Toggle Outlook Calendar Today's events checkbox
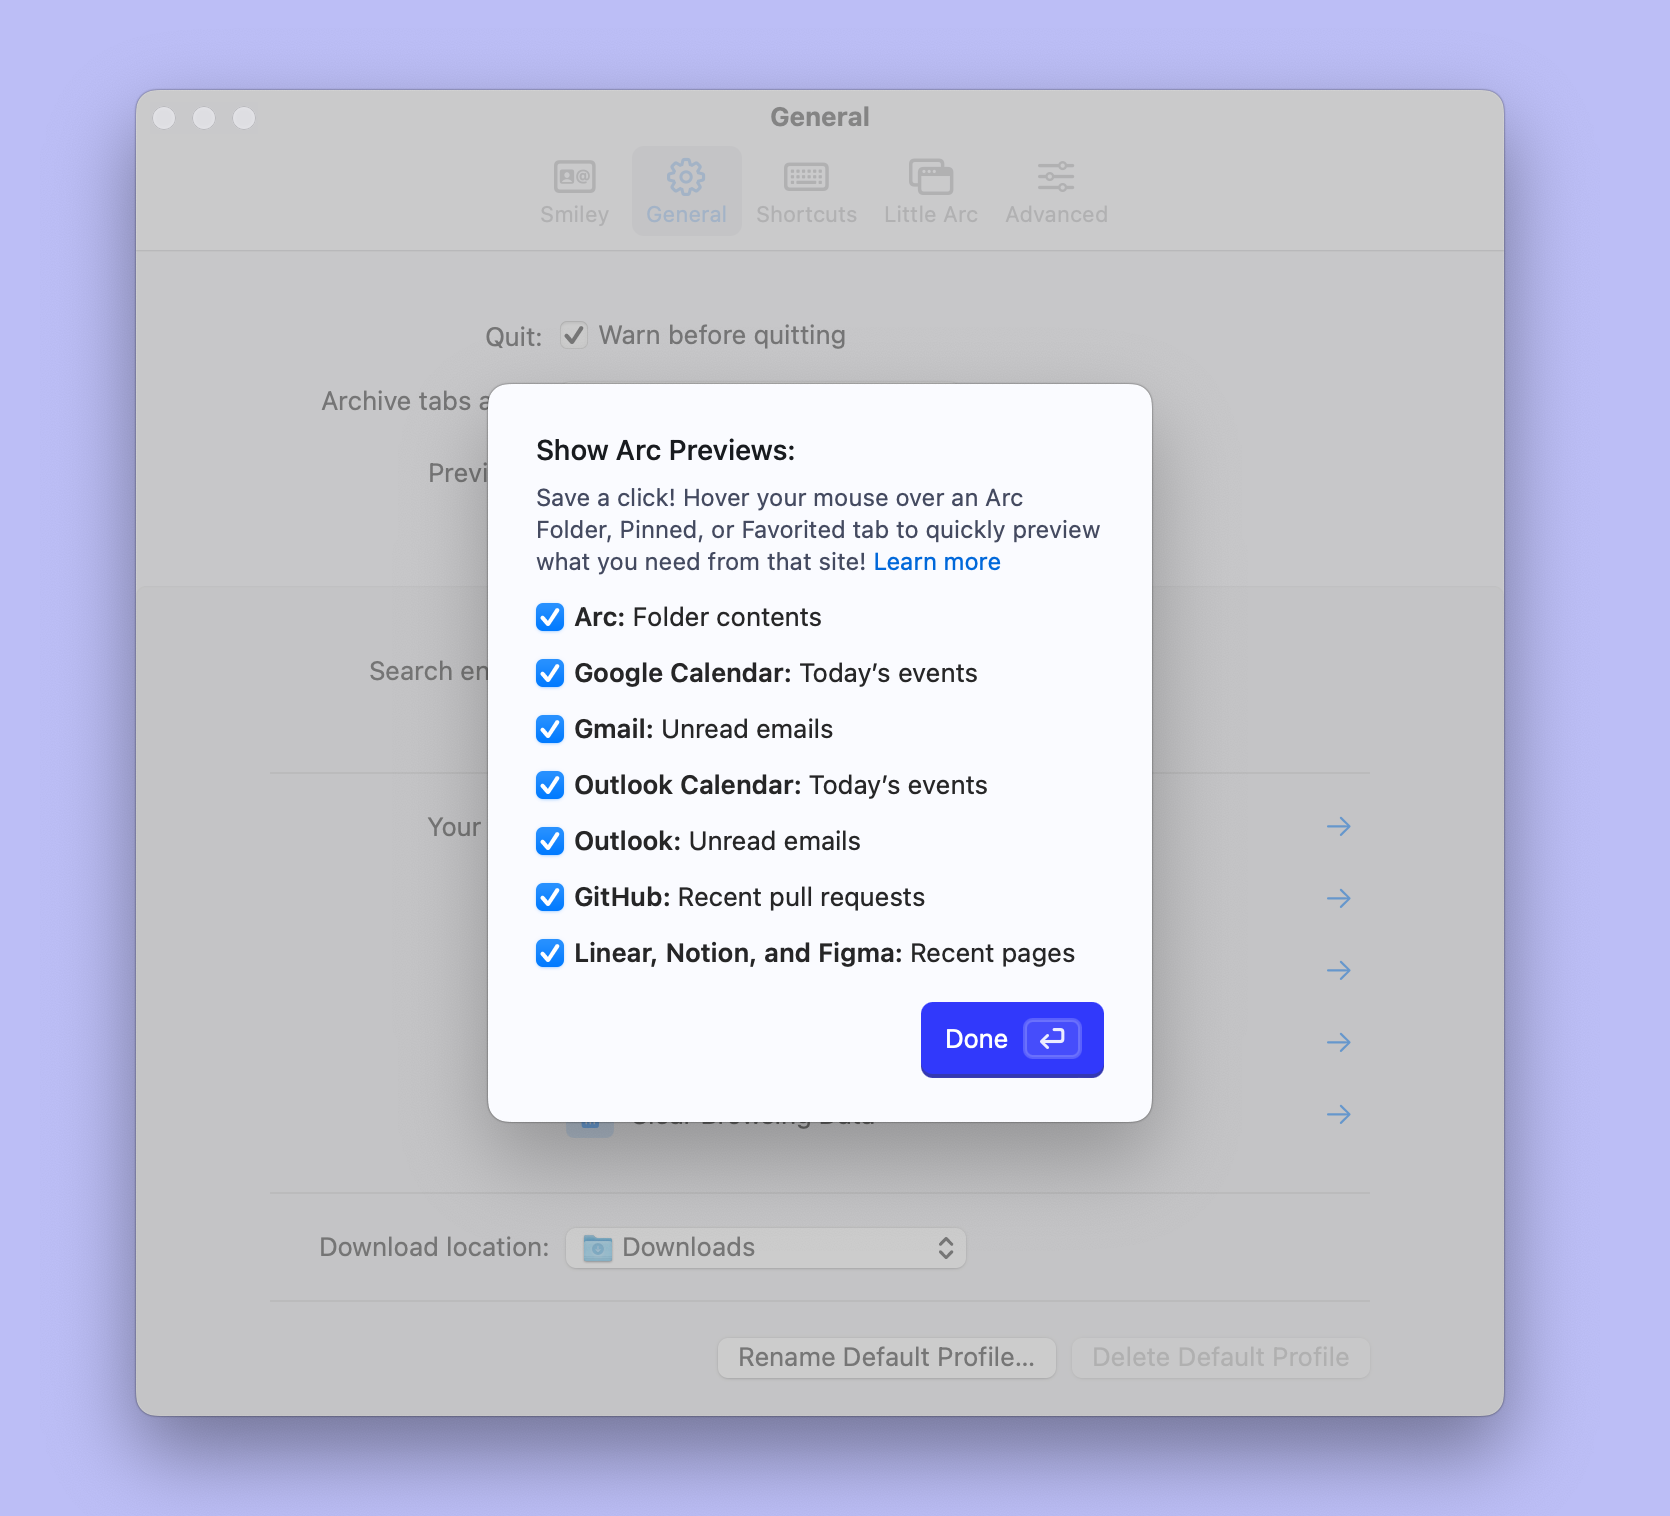This screenshot has width=1670, height=1516. click(550, 785)
